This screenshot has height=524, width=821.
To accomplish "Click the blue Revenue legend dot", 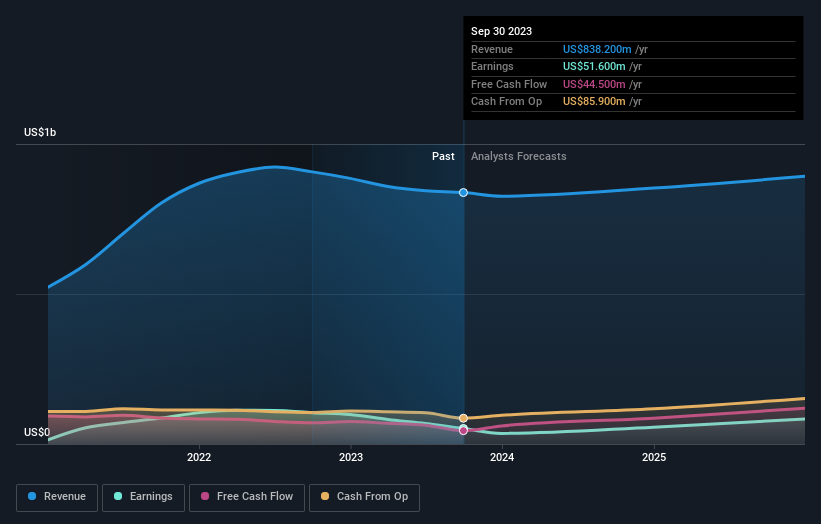I will 32,496.
